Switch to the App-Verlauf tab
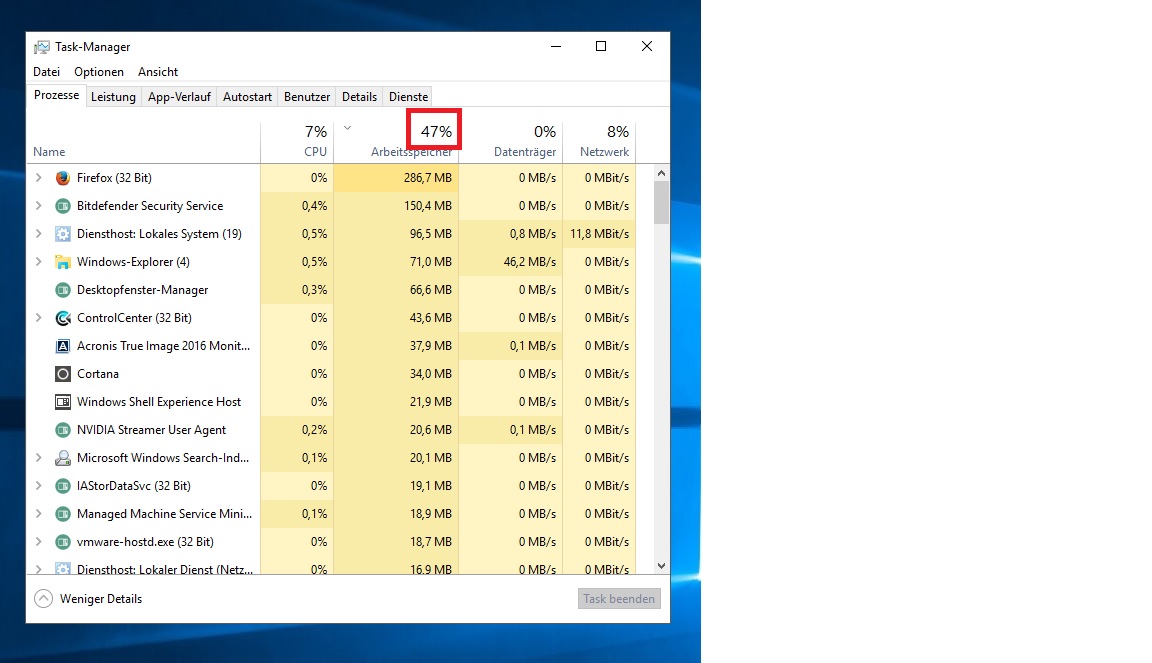1152x663 pixels. (x=179, y=96)
